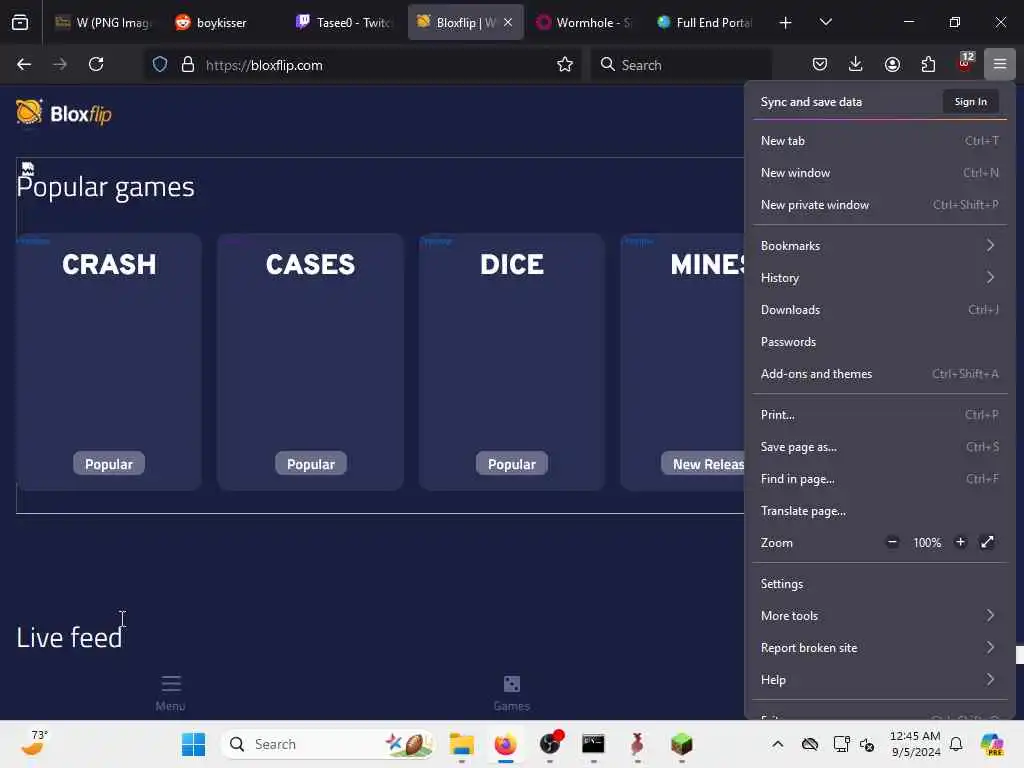1024x768 pixels.
Task: Click the browser Search box
Action: pyautogui.click(x=680, y=65)
